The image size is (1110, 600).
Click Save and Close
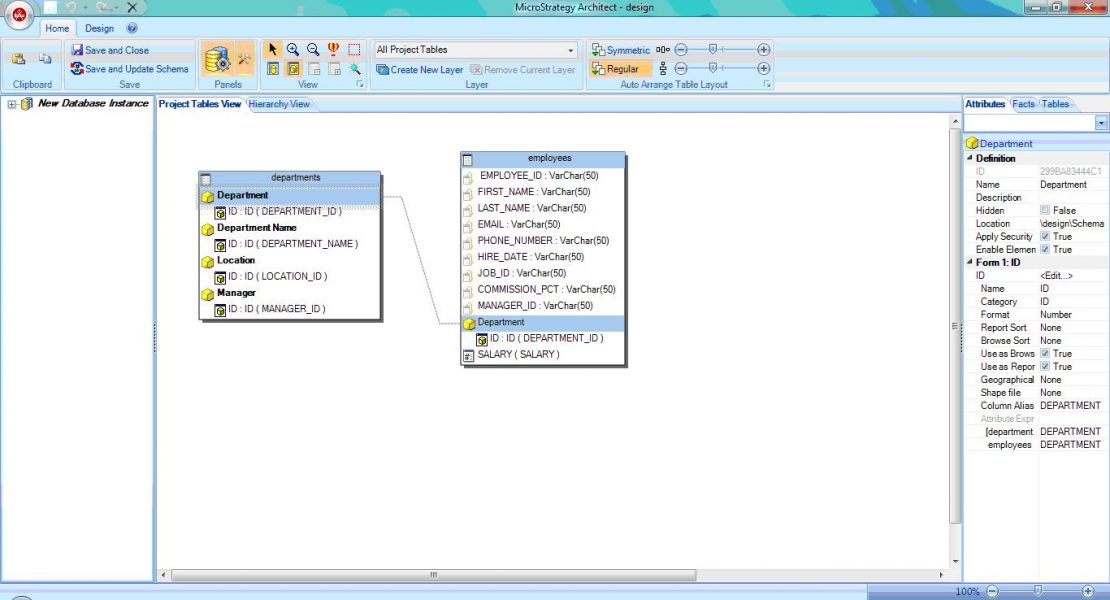(x=110, y=50)
